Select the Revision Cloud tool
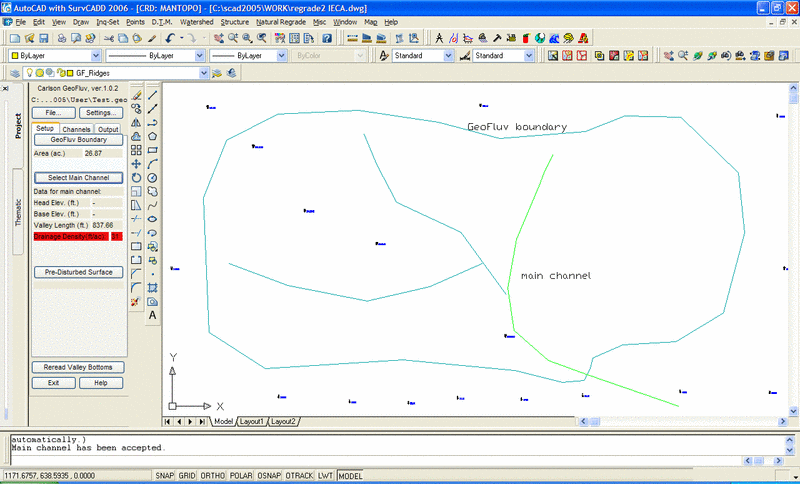This screenshot has height=484, width=800. click(153, 192)
